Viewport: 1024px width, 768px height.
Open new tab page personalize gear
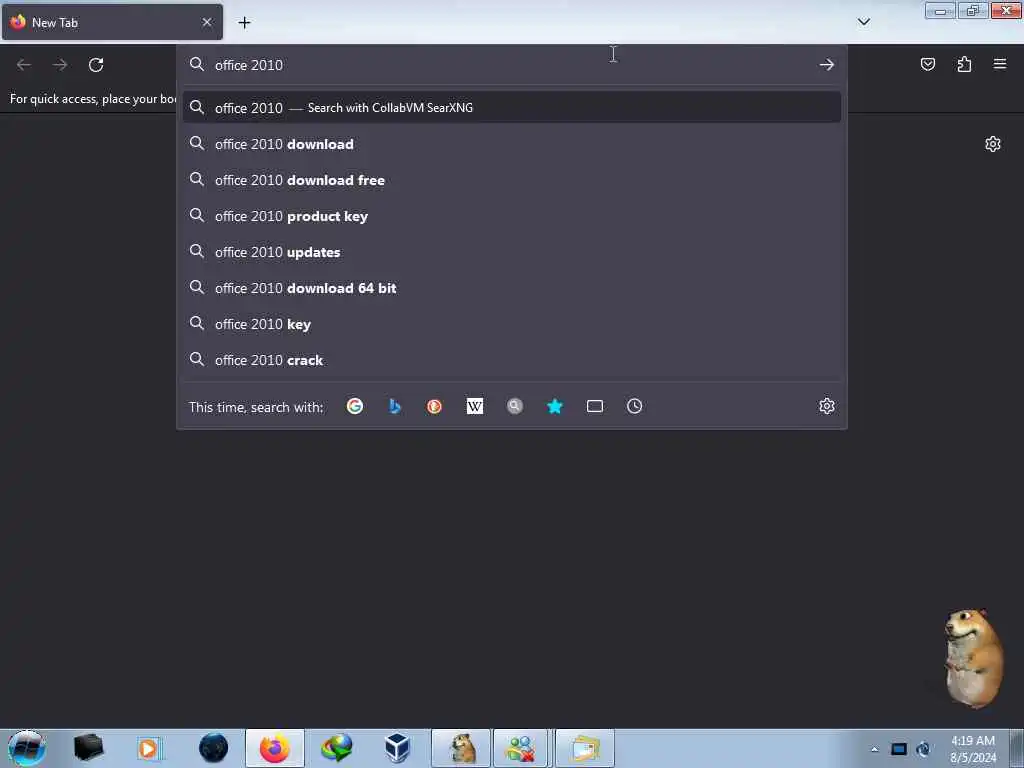[993, 144]
